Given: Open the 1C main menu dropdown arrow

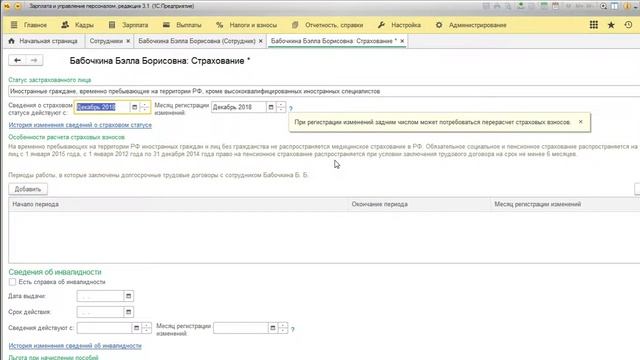Looking at the screenshot, I should tap(18, 6).
